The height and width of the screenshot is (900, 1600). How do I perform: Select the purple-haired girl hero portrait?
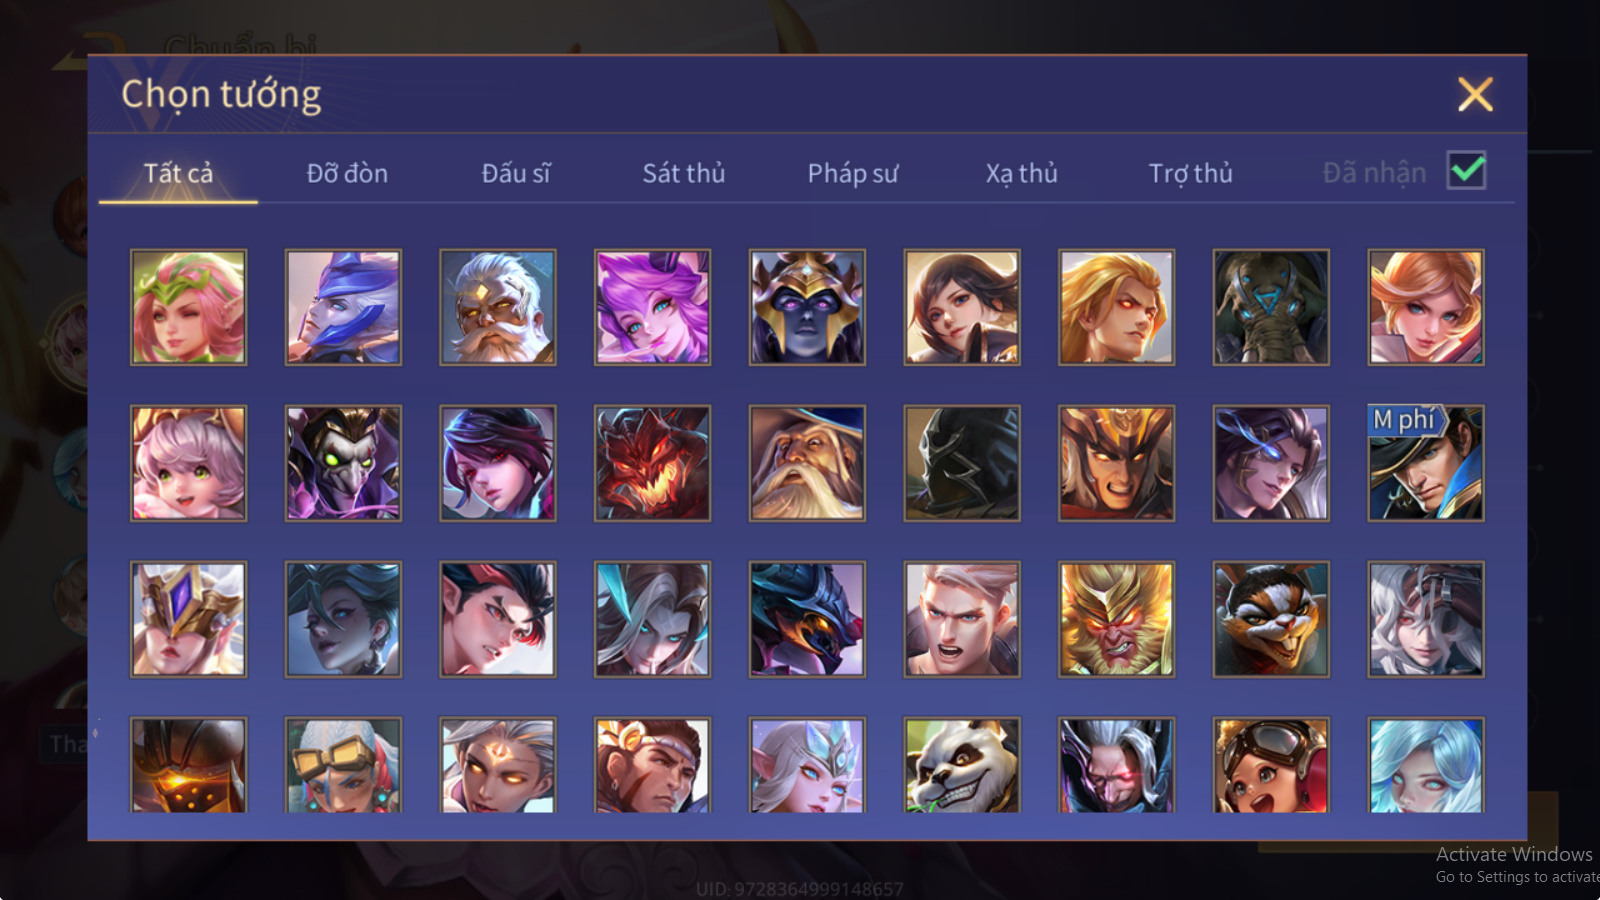click(652, 307)
